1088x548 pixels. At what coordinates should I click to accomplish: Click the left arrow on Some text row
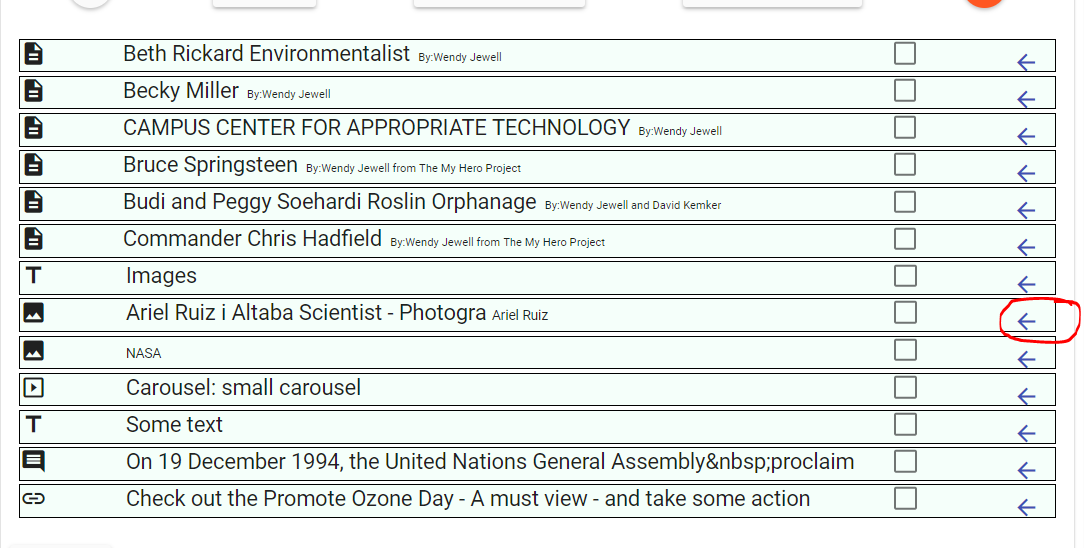[1026, 433]
